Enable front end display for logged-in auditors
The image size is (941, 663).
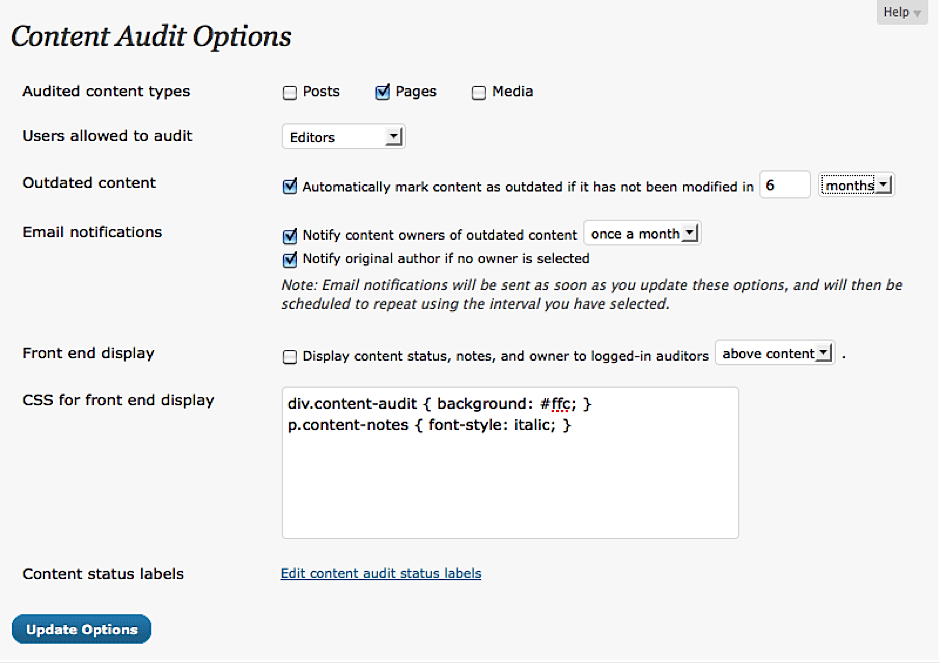(290, 356)
